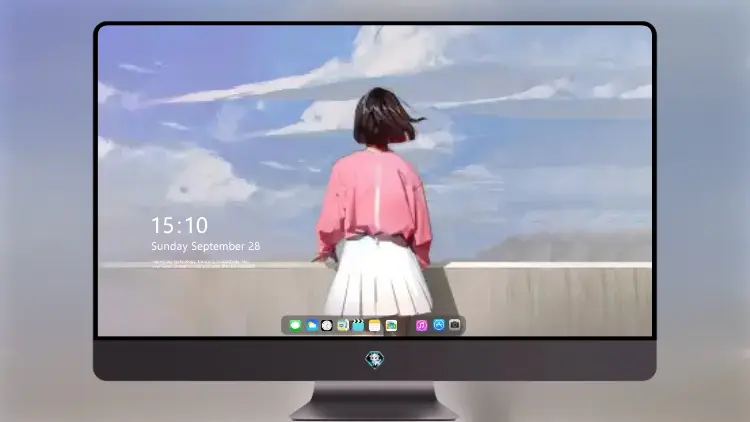Viewport: 750px width, 422px height.
Task: Open the Camera app in the dock
Action: coord(455,325)
